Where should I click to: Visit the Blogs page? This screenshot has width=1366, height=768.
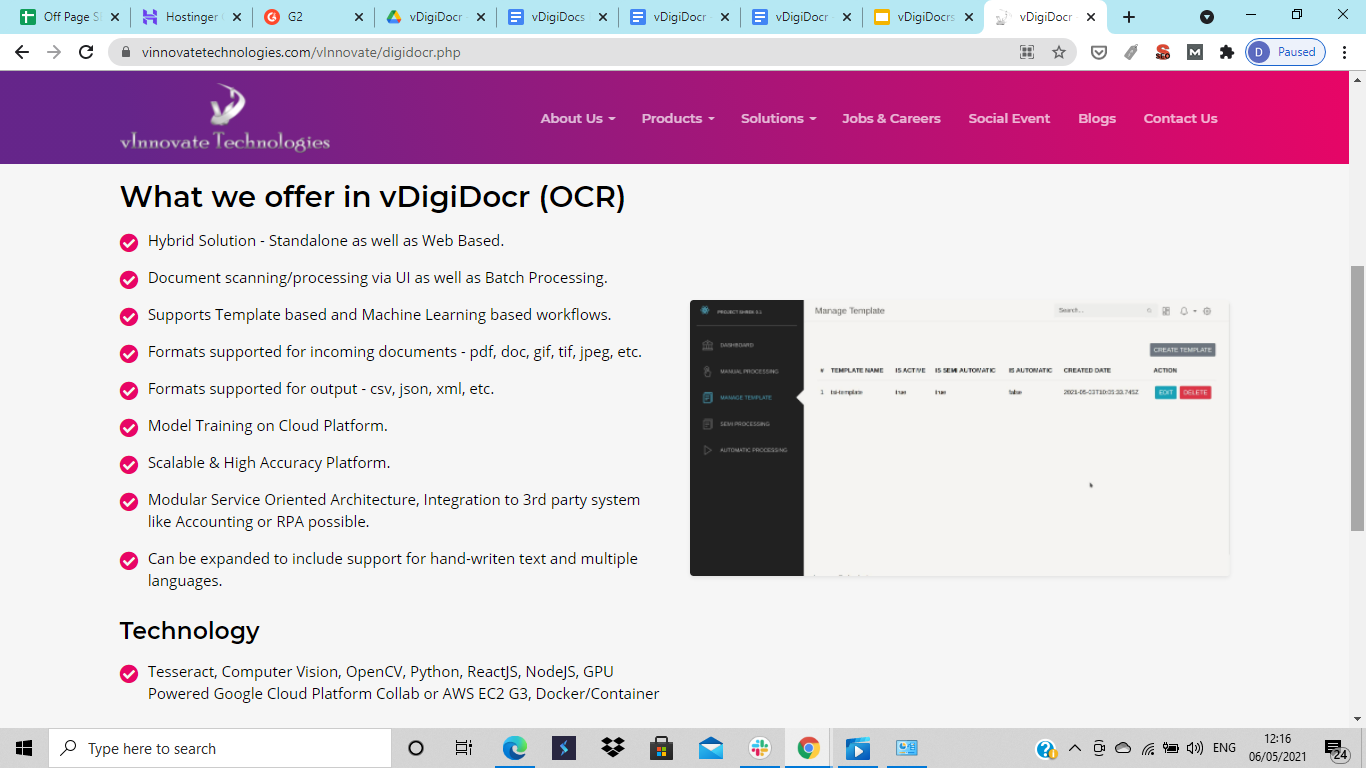pos(1097,118)
